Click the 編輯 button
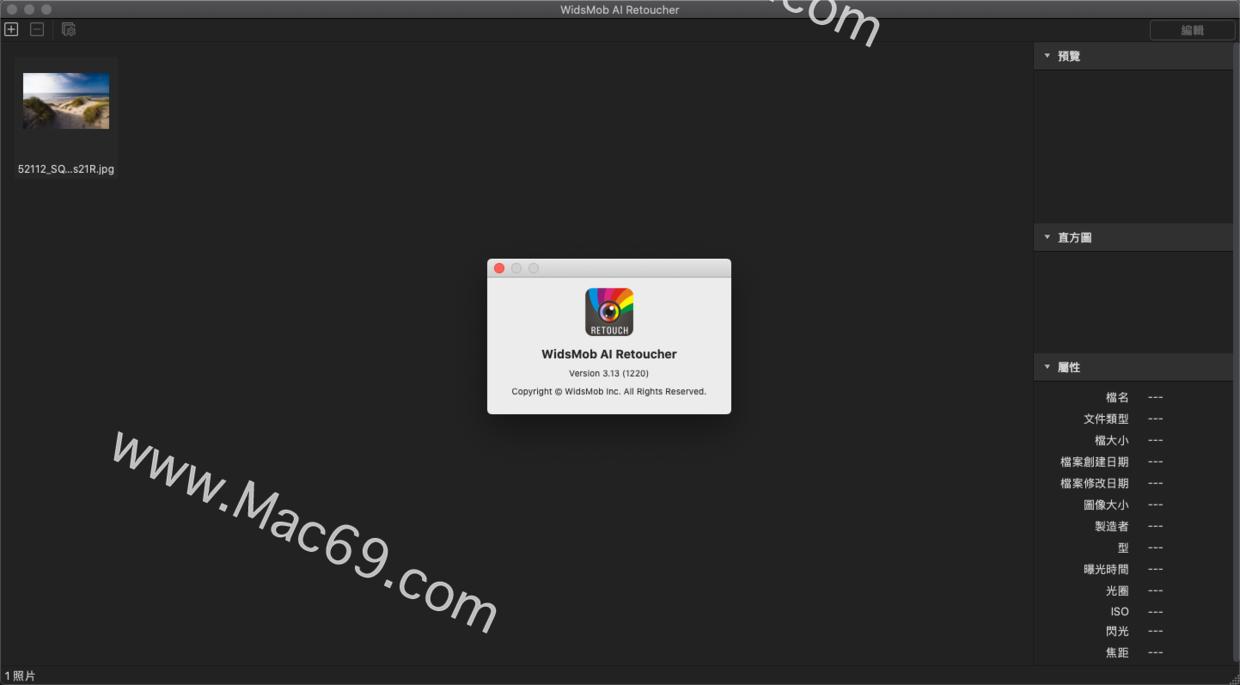The image size is (1240, 685). coord(1192,30)
